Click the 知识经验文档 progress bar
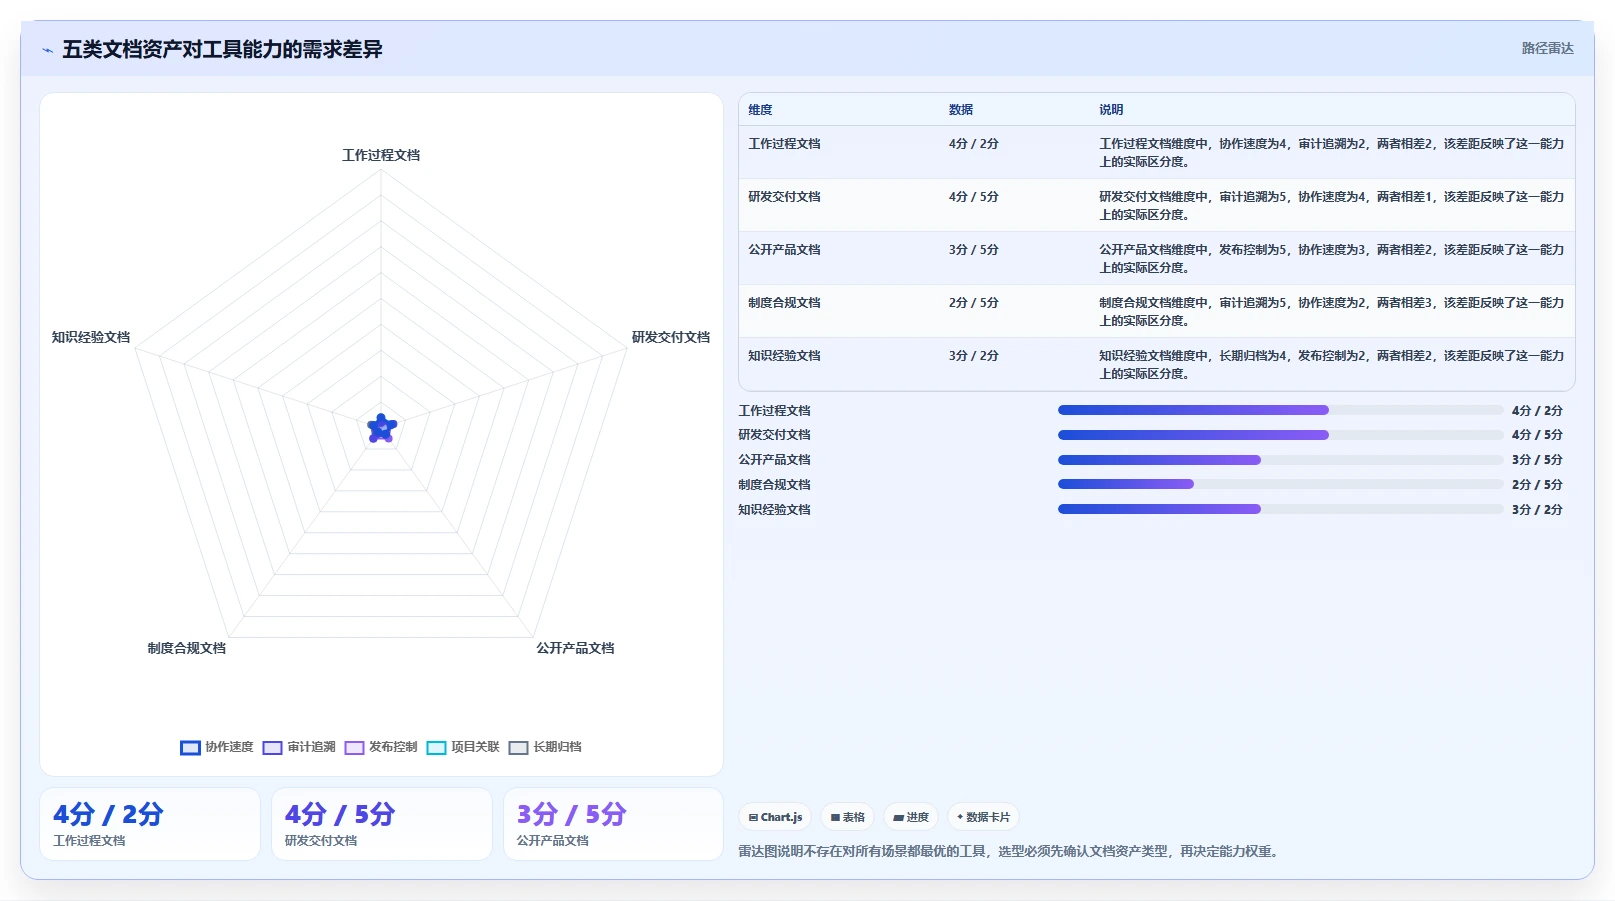 point(1280,509)
